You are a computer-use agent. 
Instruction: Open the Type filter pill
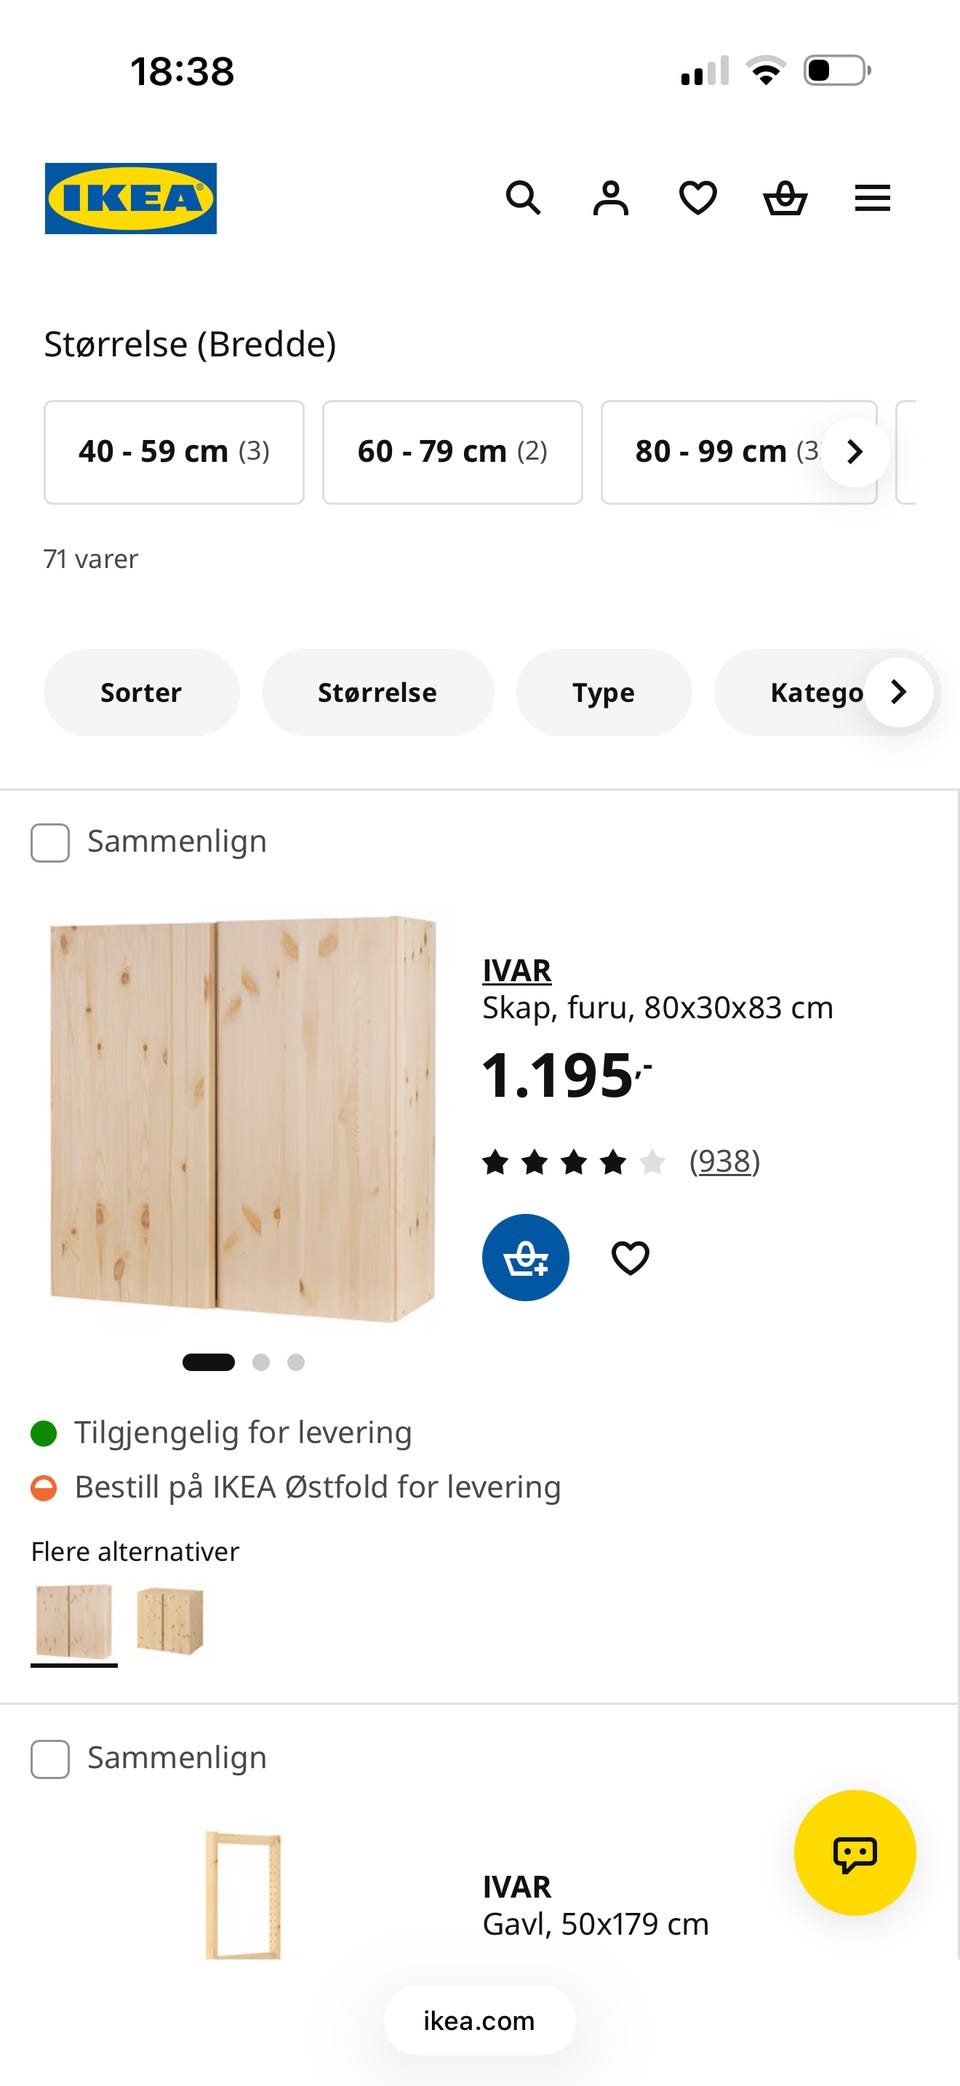pyautogui.click(x=603, y=692)
